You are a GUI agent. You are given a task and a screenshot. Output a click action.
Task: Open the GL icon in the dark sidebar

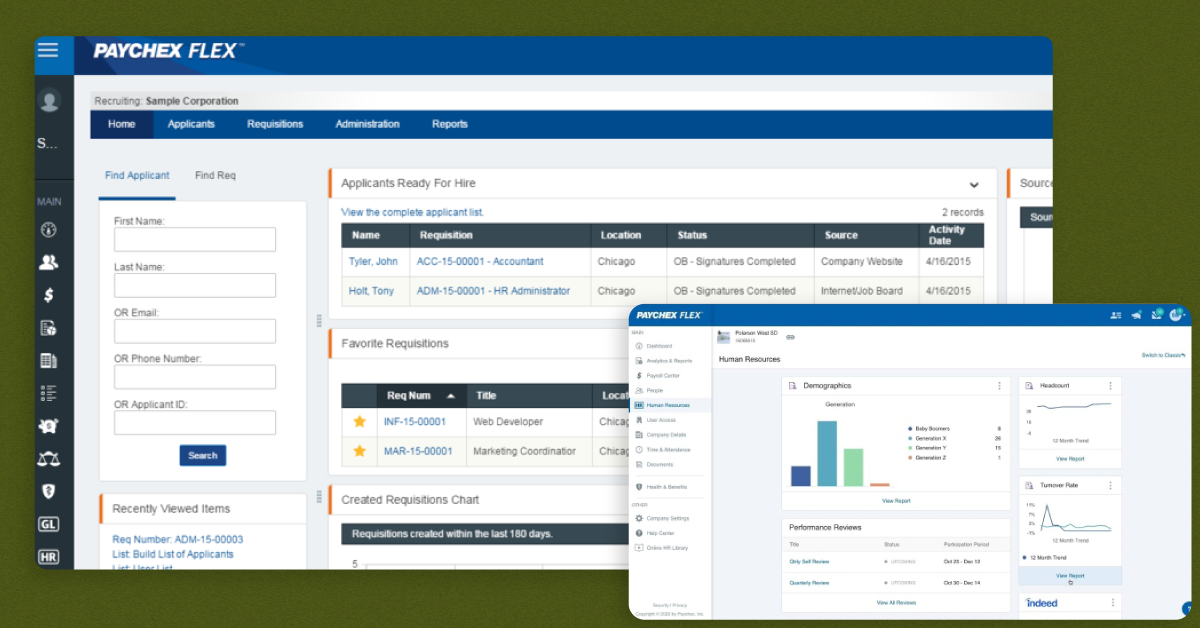pyautogui.click(x=48, y=524)
